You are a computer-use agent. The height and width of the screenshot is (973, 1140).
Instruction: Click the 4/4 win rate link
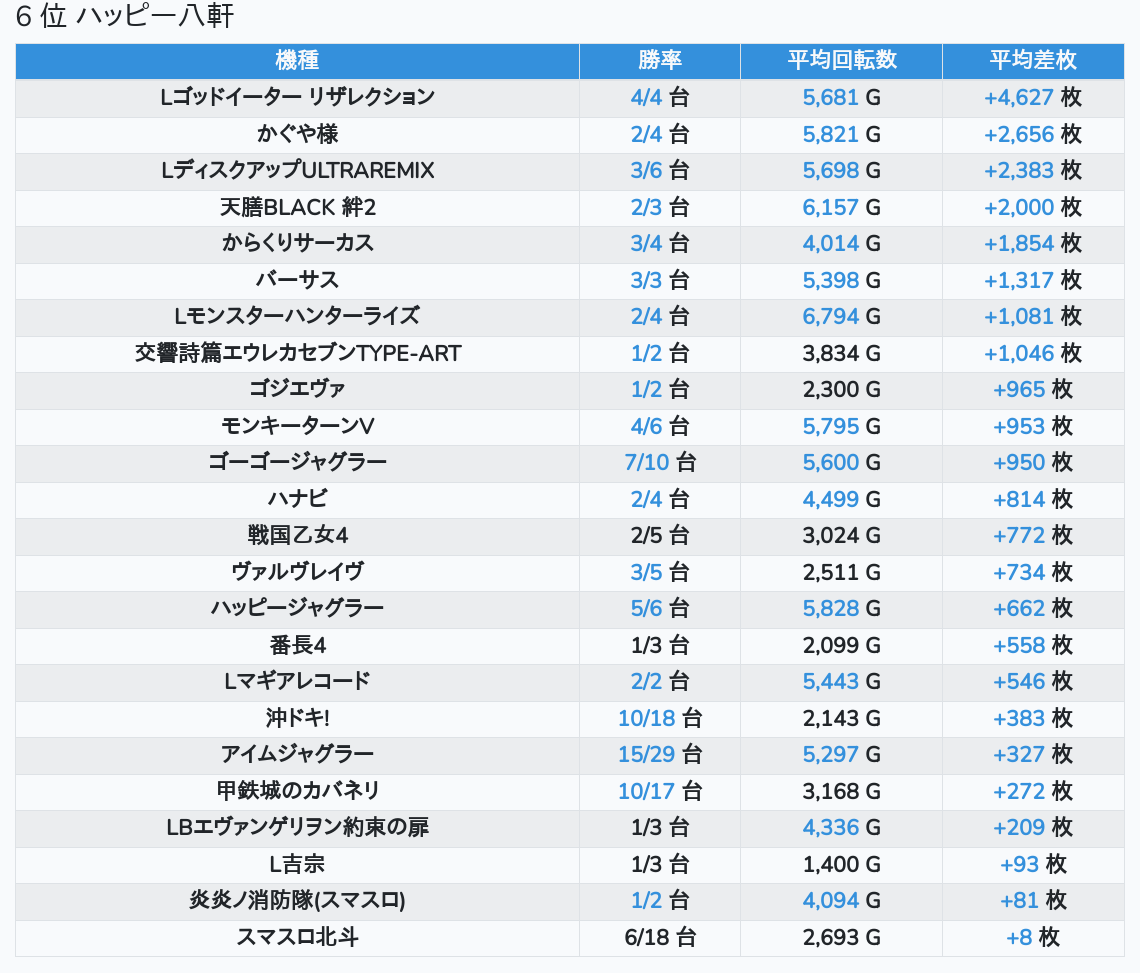[x=647, y=97]
